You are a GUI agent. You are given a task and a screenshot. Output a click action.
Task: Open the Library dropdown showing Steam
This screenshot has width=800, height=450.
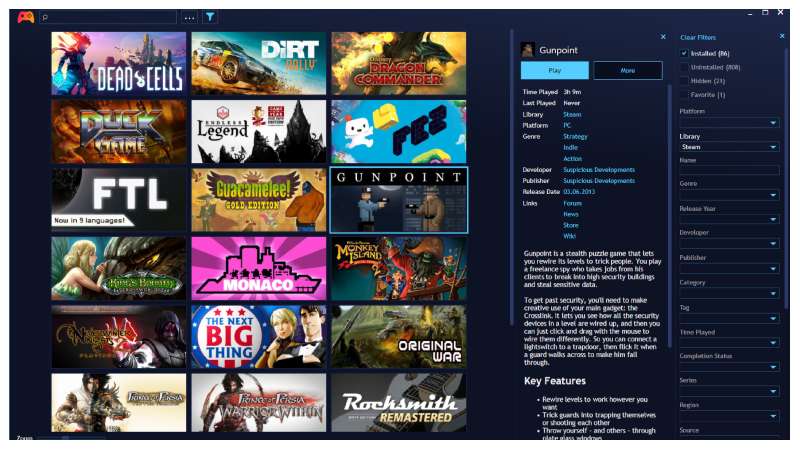(729, 147)
